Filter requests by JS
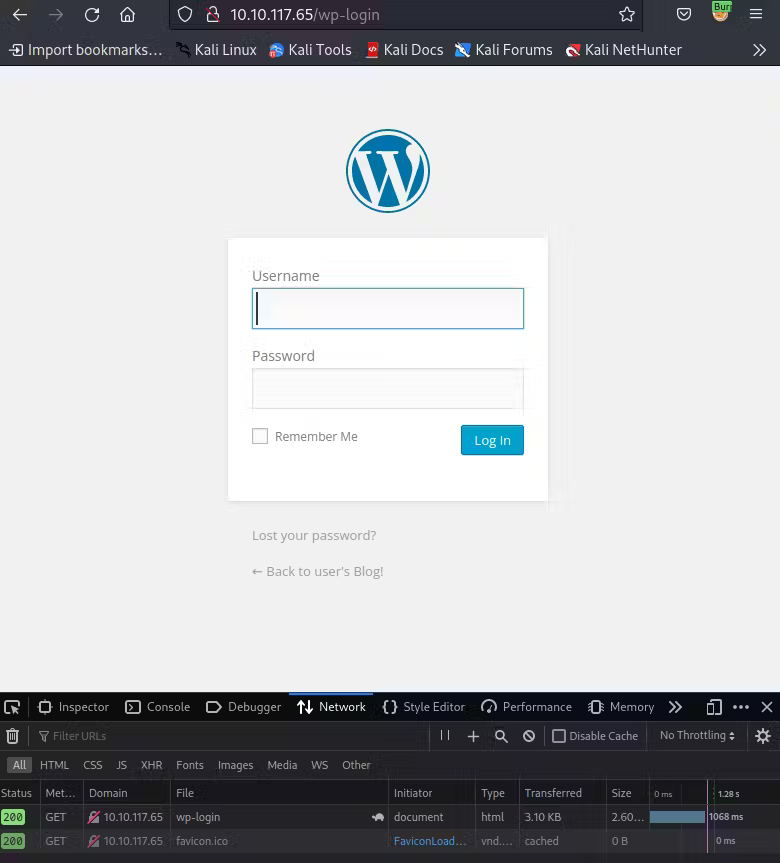 click(x=122, y=765)
